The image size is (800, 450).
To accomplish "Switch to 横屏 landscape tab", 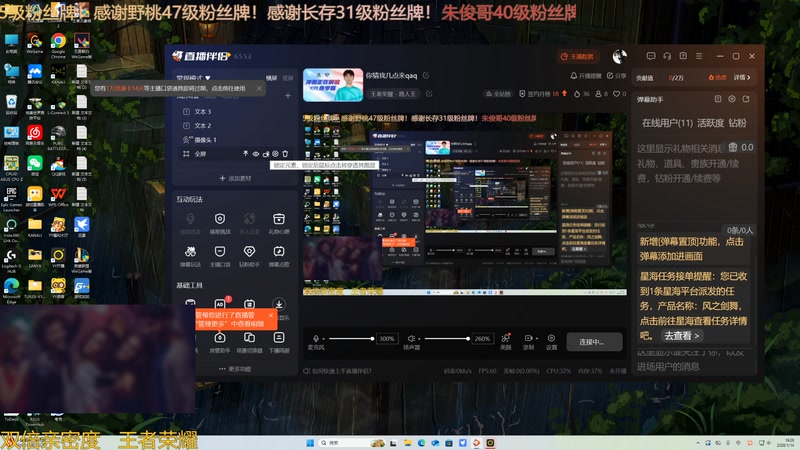I will tap(271, 78).
